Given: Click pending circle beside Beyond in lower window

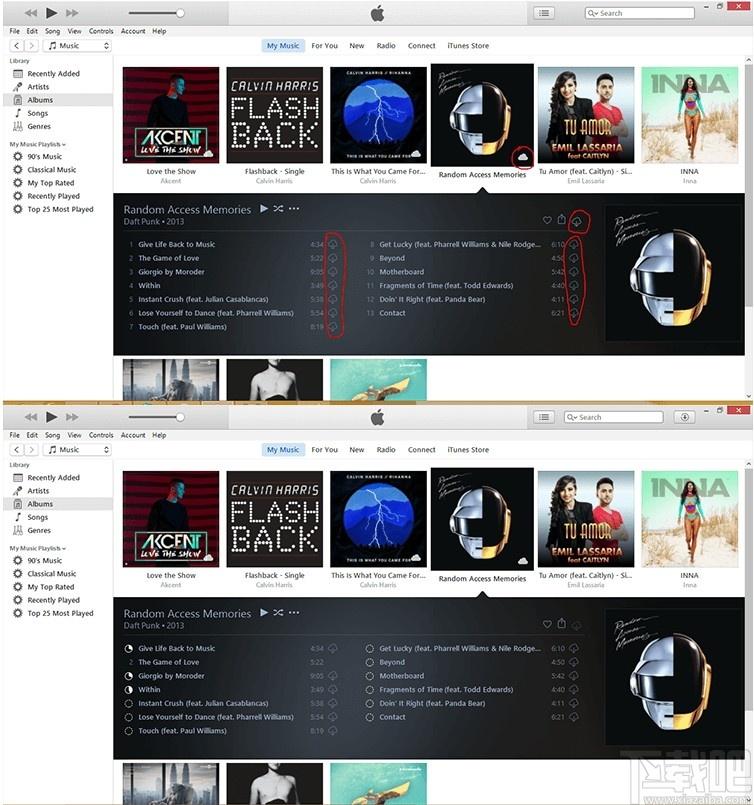Looking at the screenshot, I should pos(370,662).
